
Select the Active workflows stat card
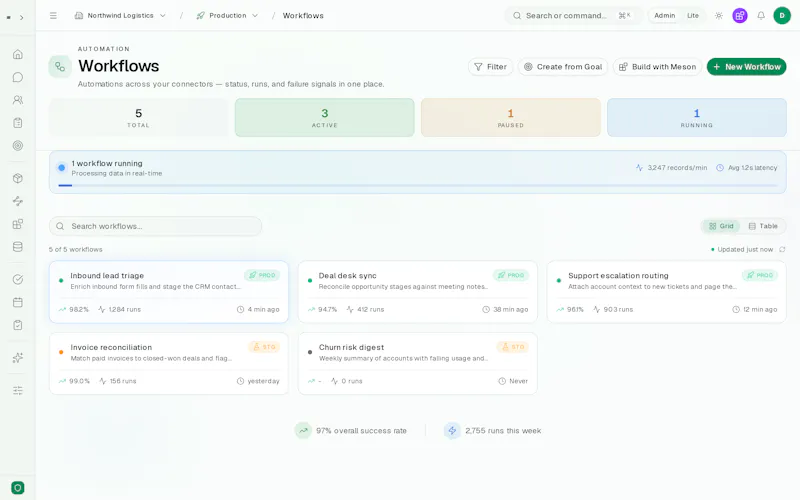pos(324,117)
